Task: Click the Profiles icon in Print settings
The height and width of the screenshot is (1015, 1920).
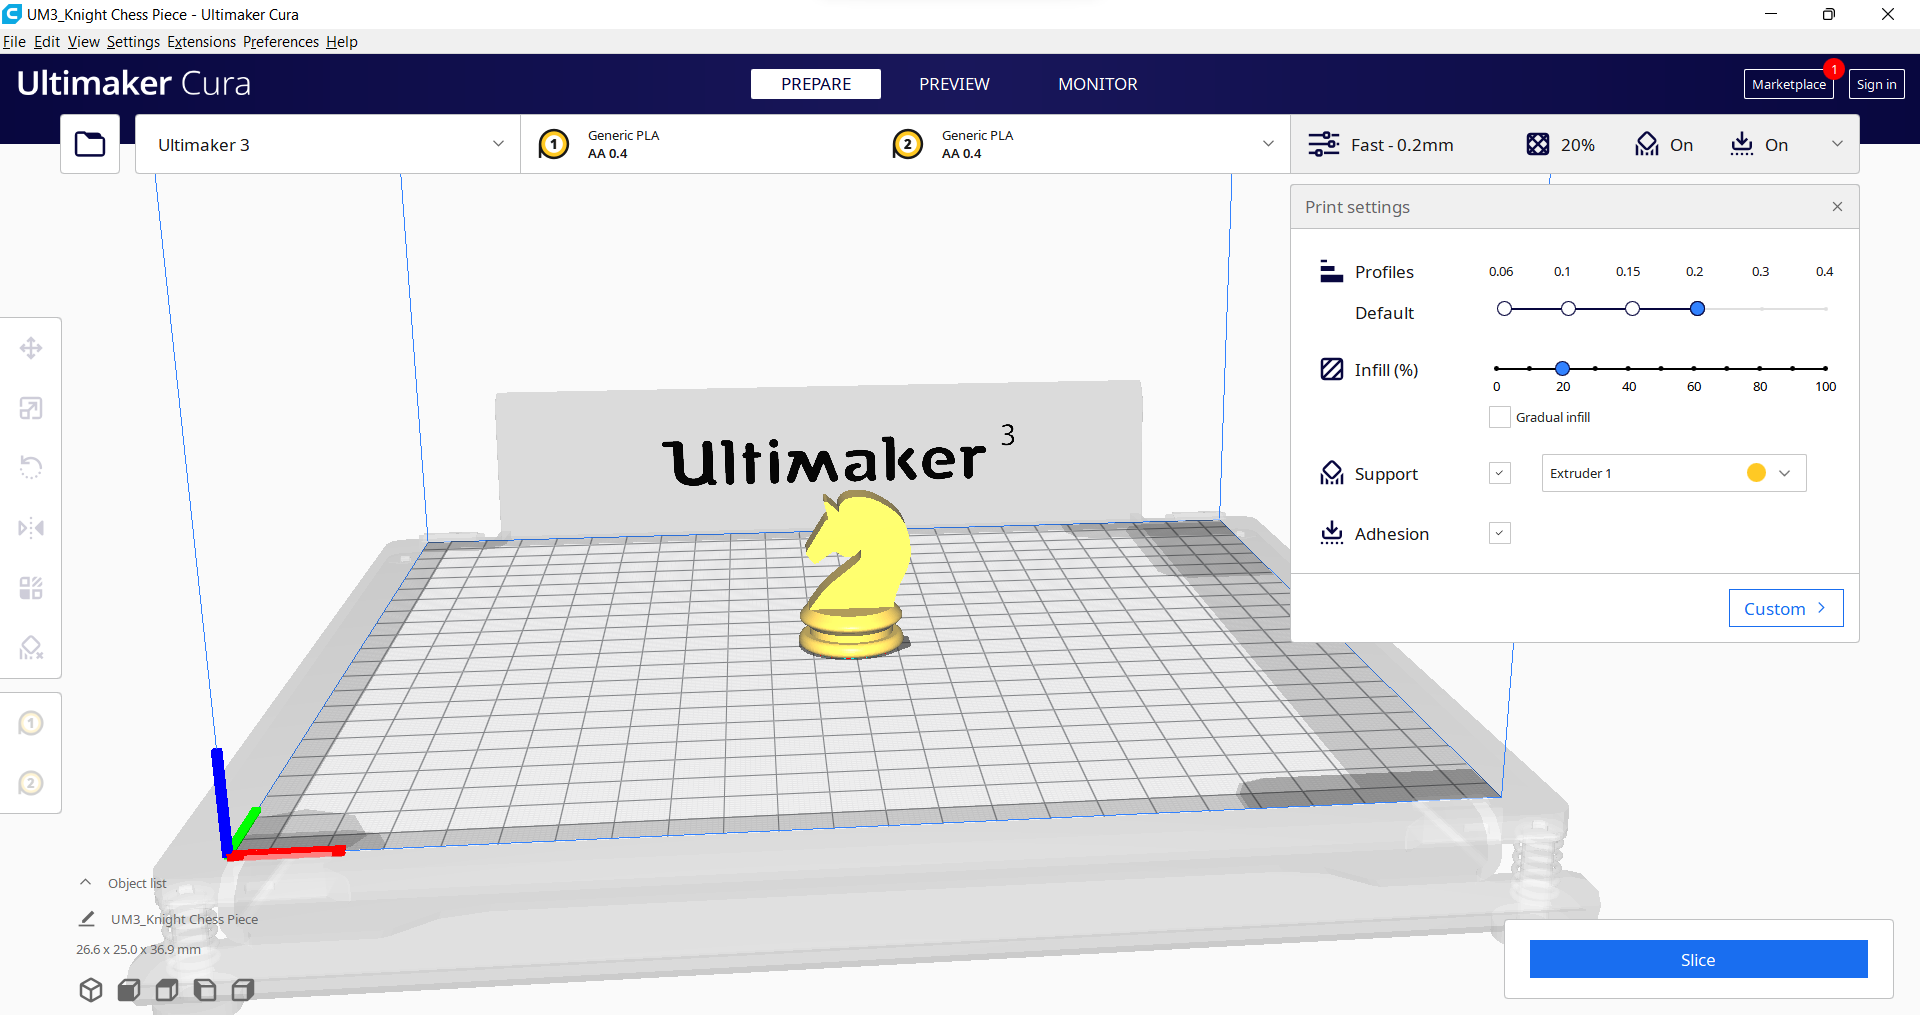Action: 1332,271
